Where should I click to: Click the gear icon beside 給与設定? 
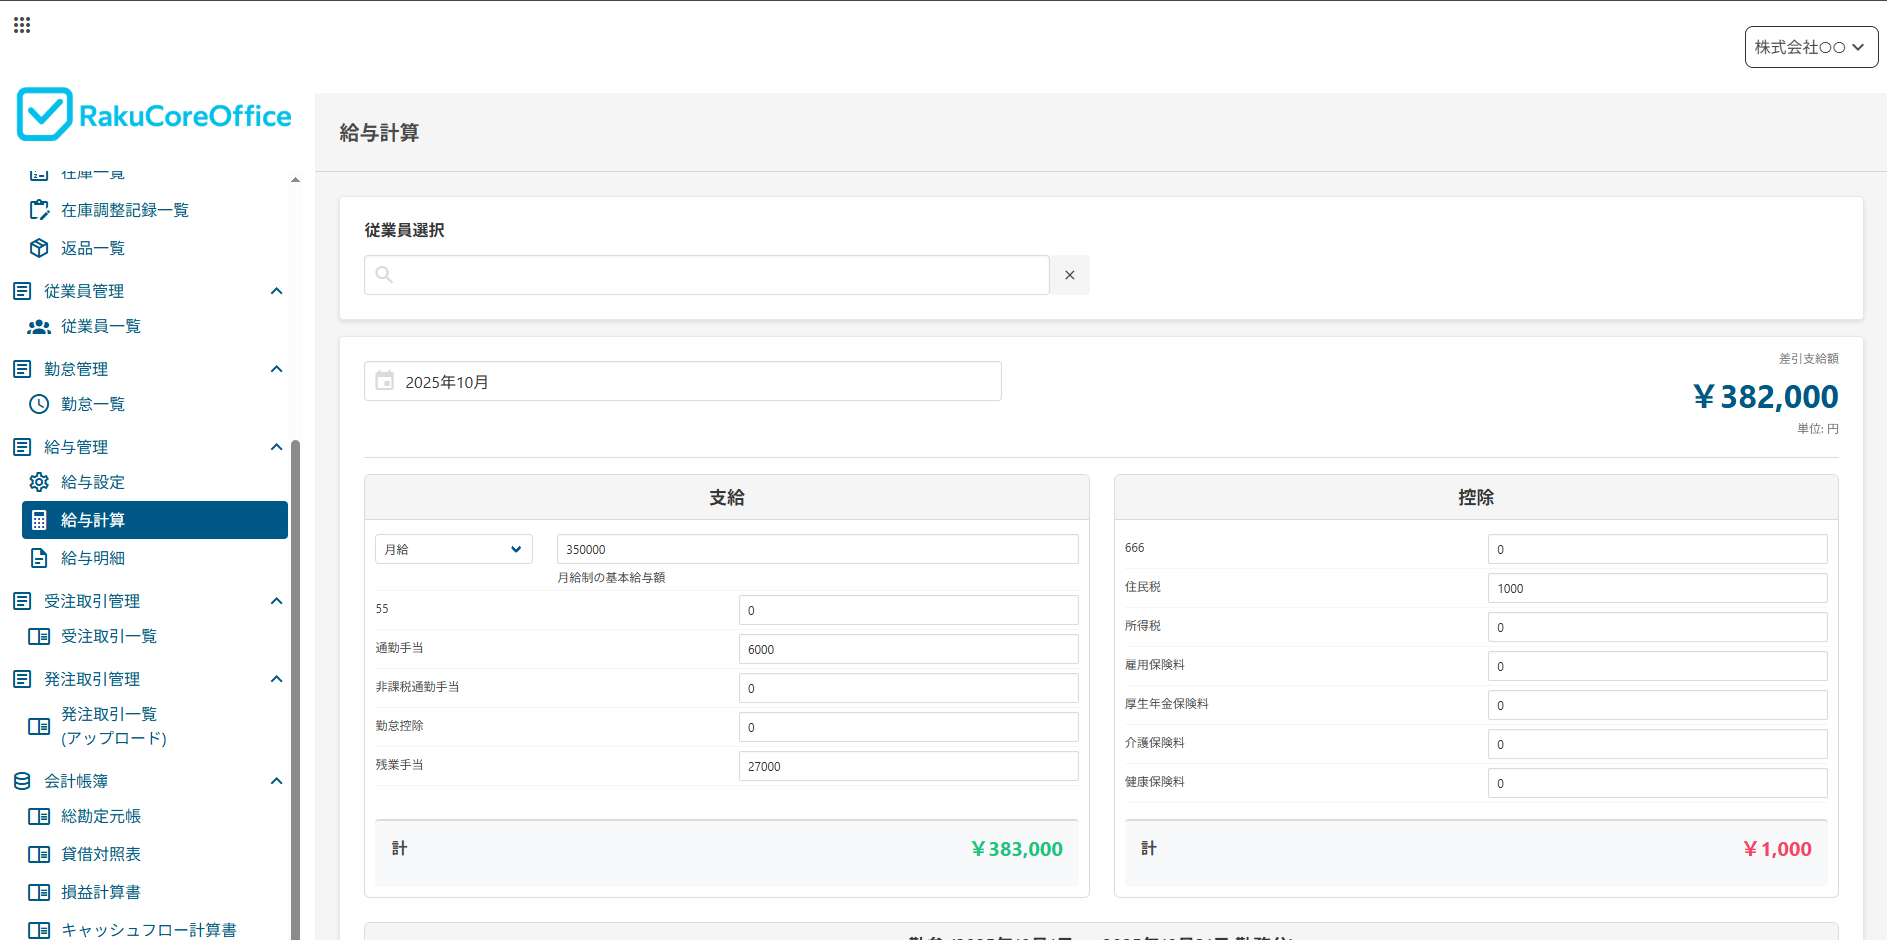[39, 482]
